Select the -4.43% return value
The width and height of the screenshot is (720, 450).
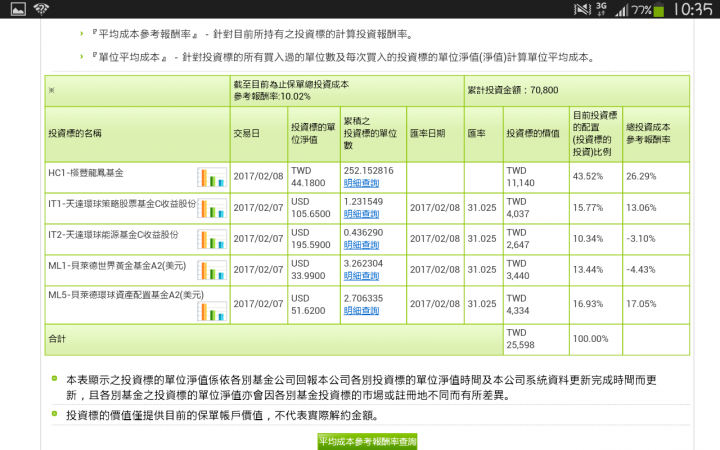tap(641, 270)
